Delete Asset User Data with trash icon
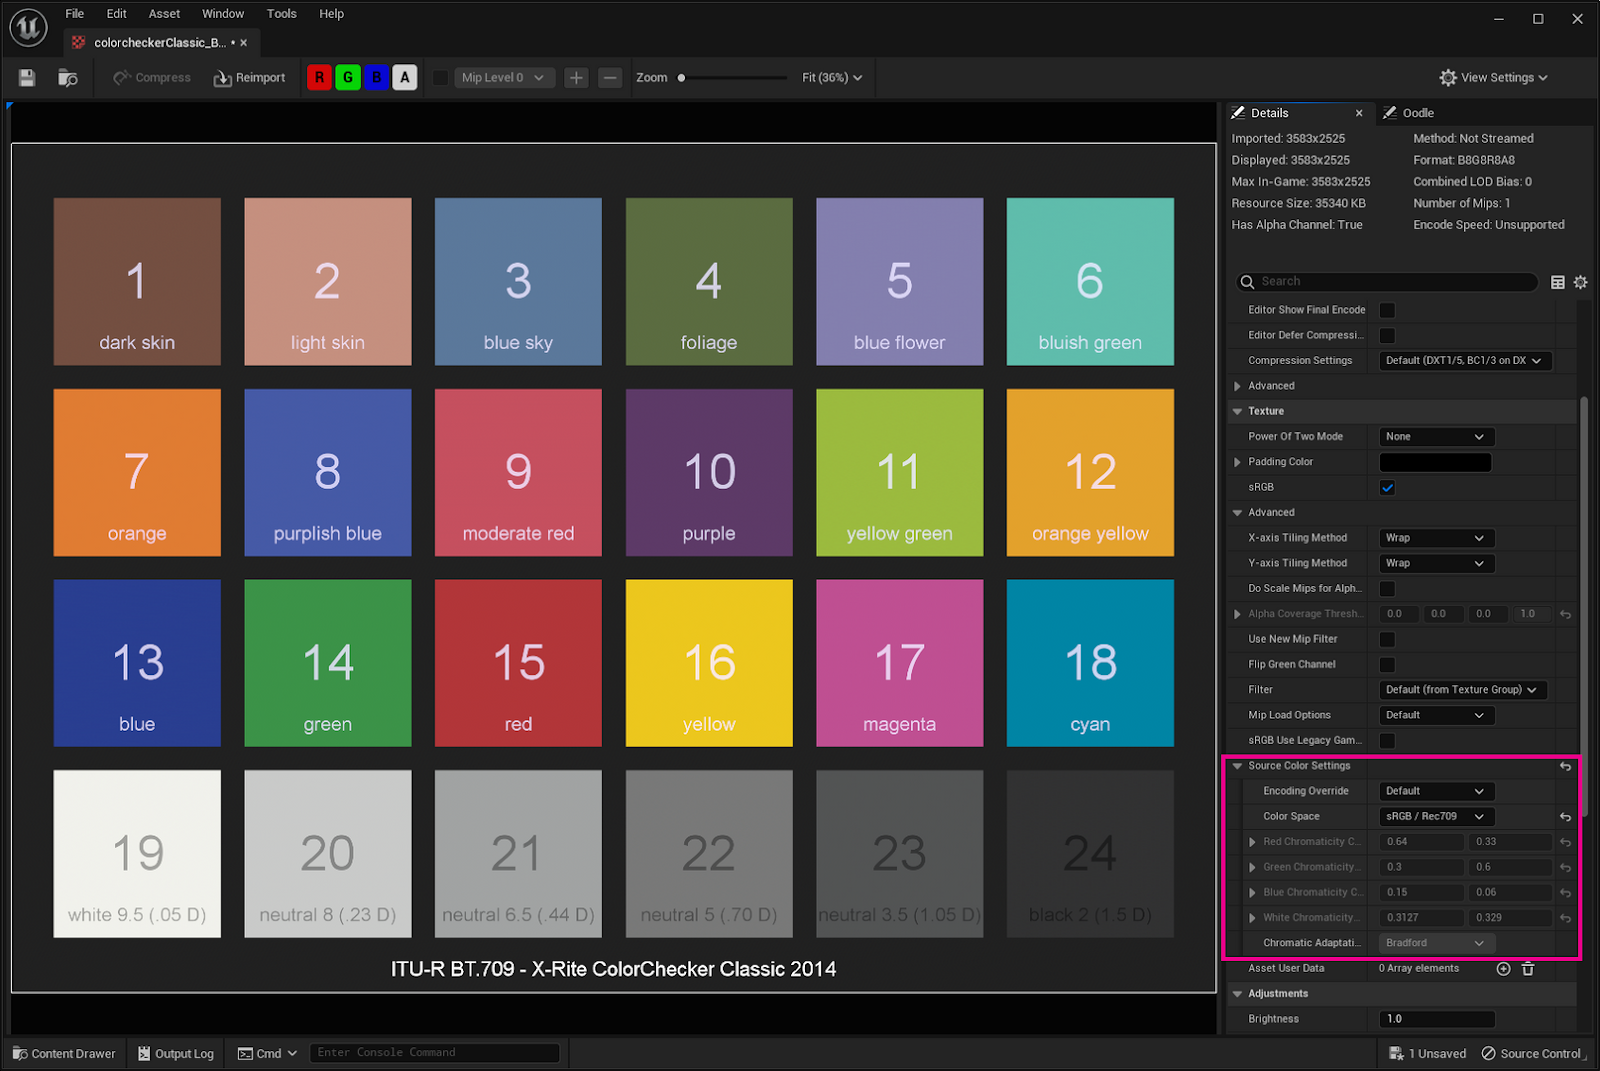The image size is (1600, 1071). point(1528,968)
